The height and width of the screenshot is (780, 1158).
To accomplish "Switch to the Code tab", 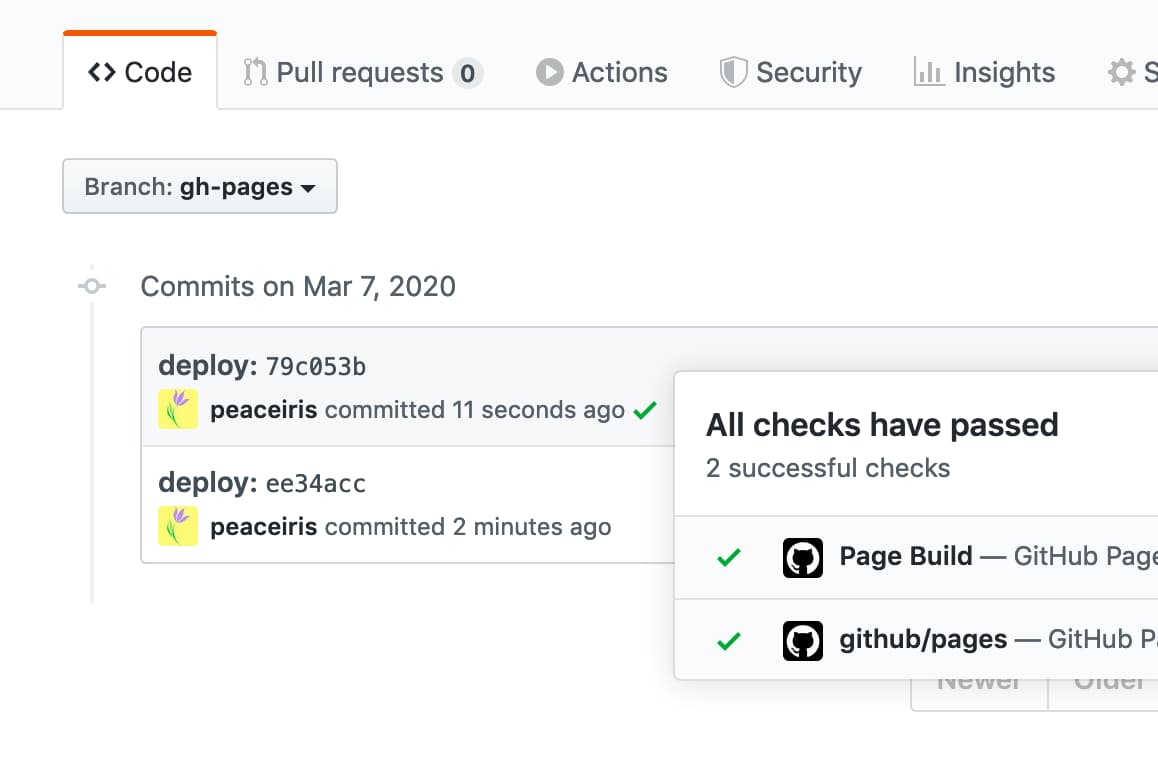I will point(140,72).
